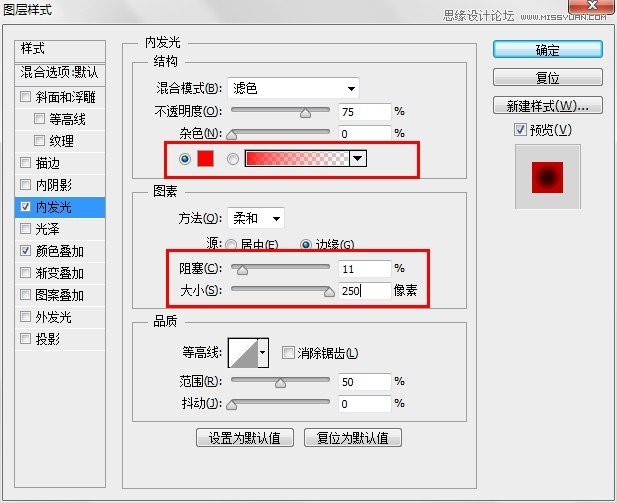Image resolution: width=617 pixels, height=503 pixels.
Task: Select the 投影 style row
Action: coord(60,339)
